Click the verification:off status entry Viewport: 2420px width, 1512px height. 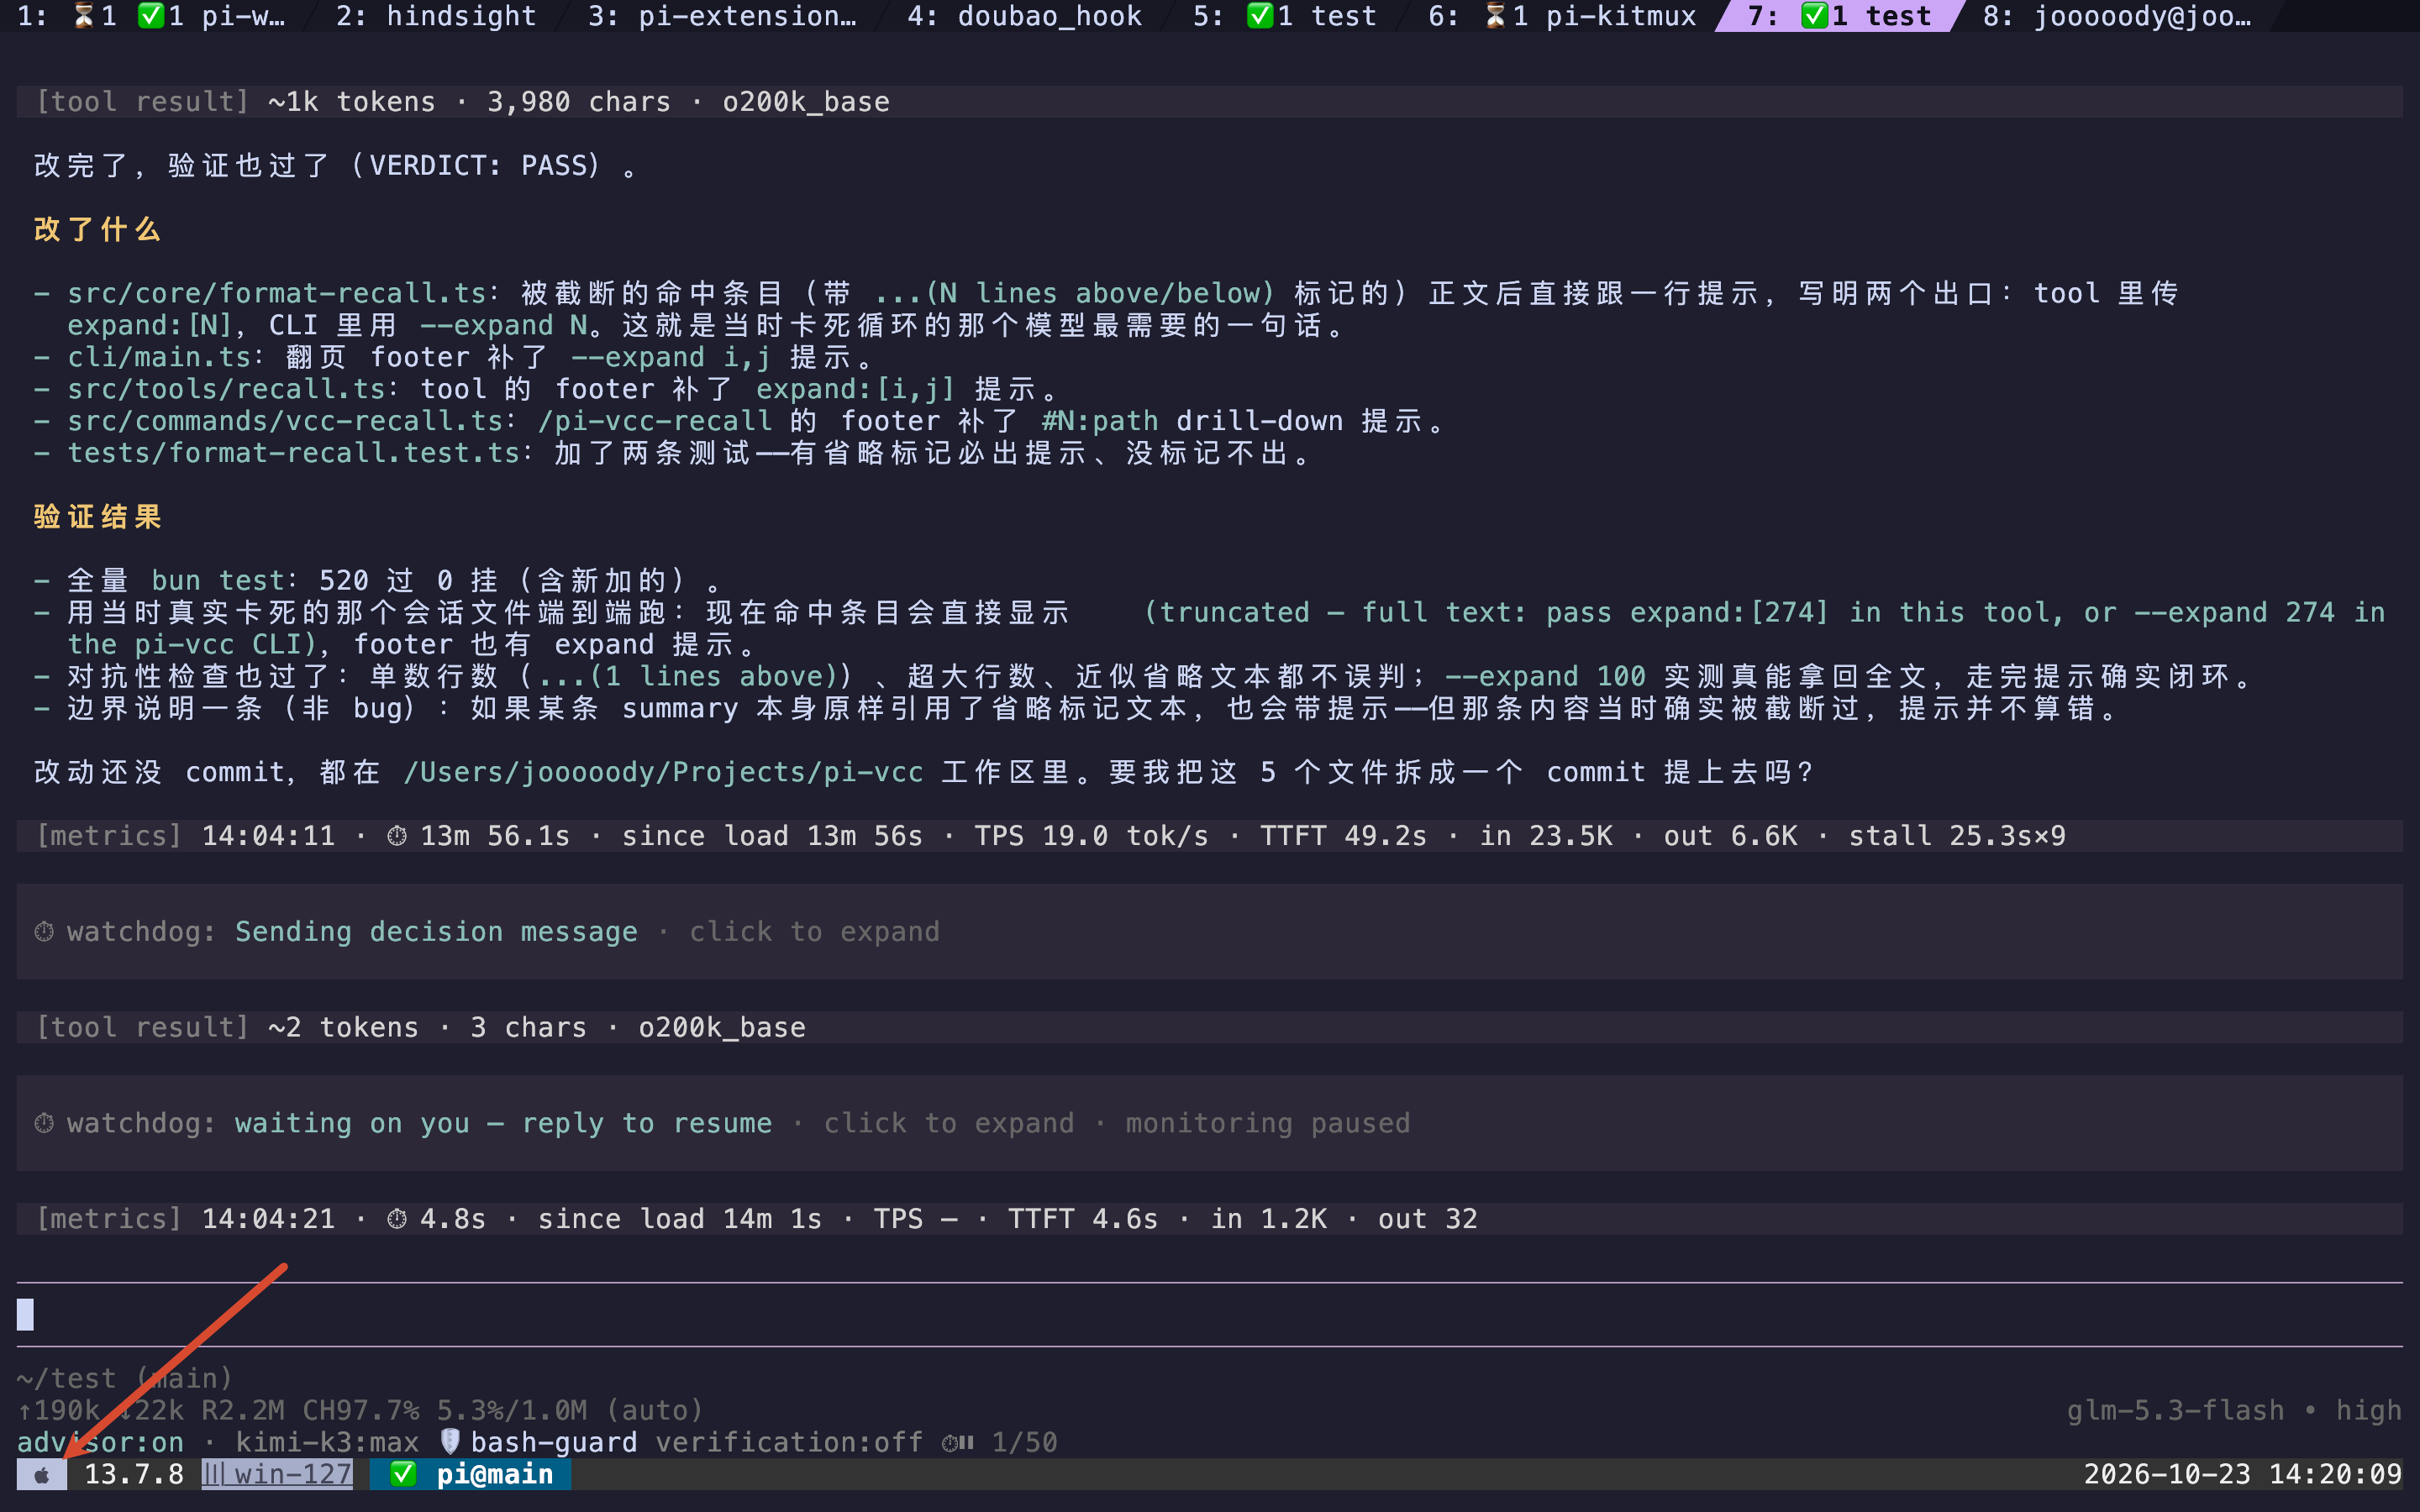click(789, 1442)
